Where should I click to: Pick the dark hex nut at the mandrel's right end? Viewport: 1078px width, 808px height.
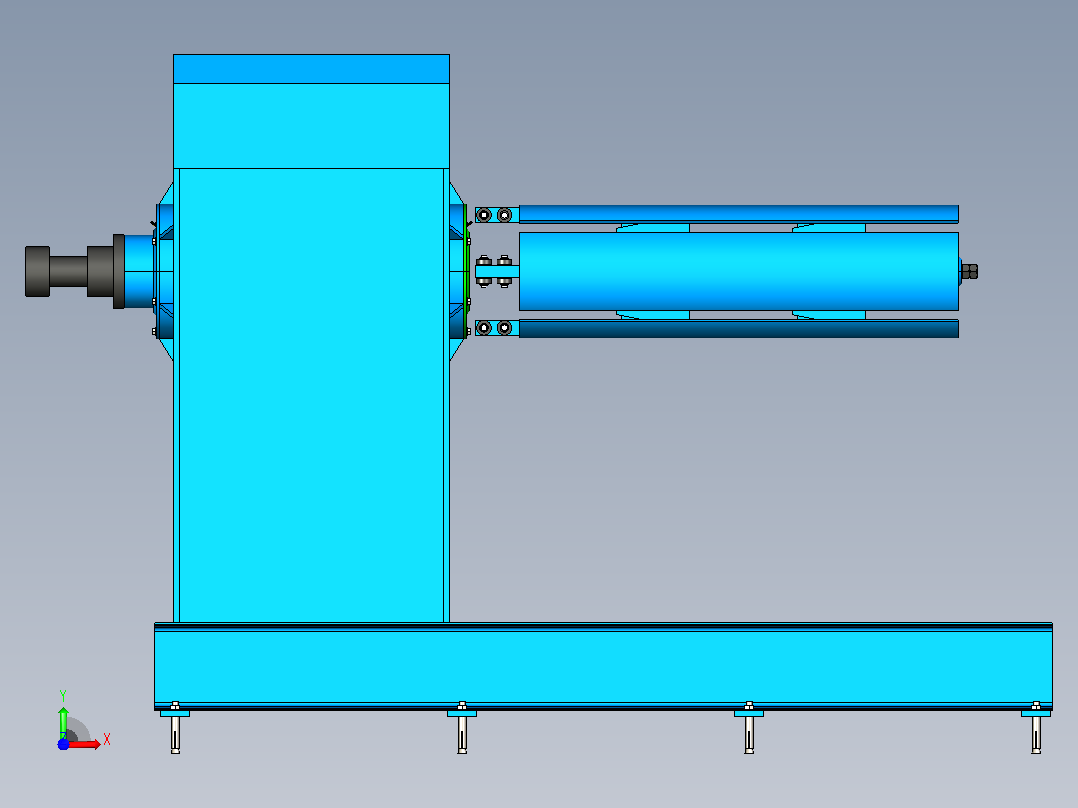(969, 272)
